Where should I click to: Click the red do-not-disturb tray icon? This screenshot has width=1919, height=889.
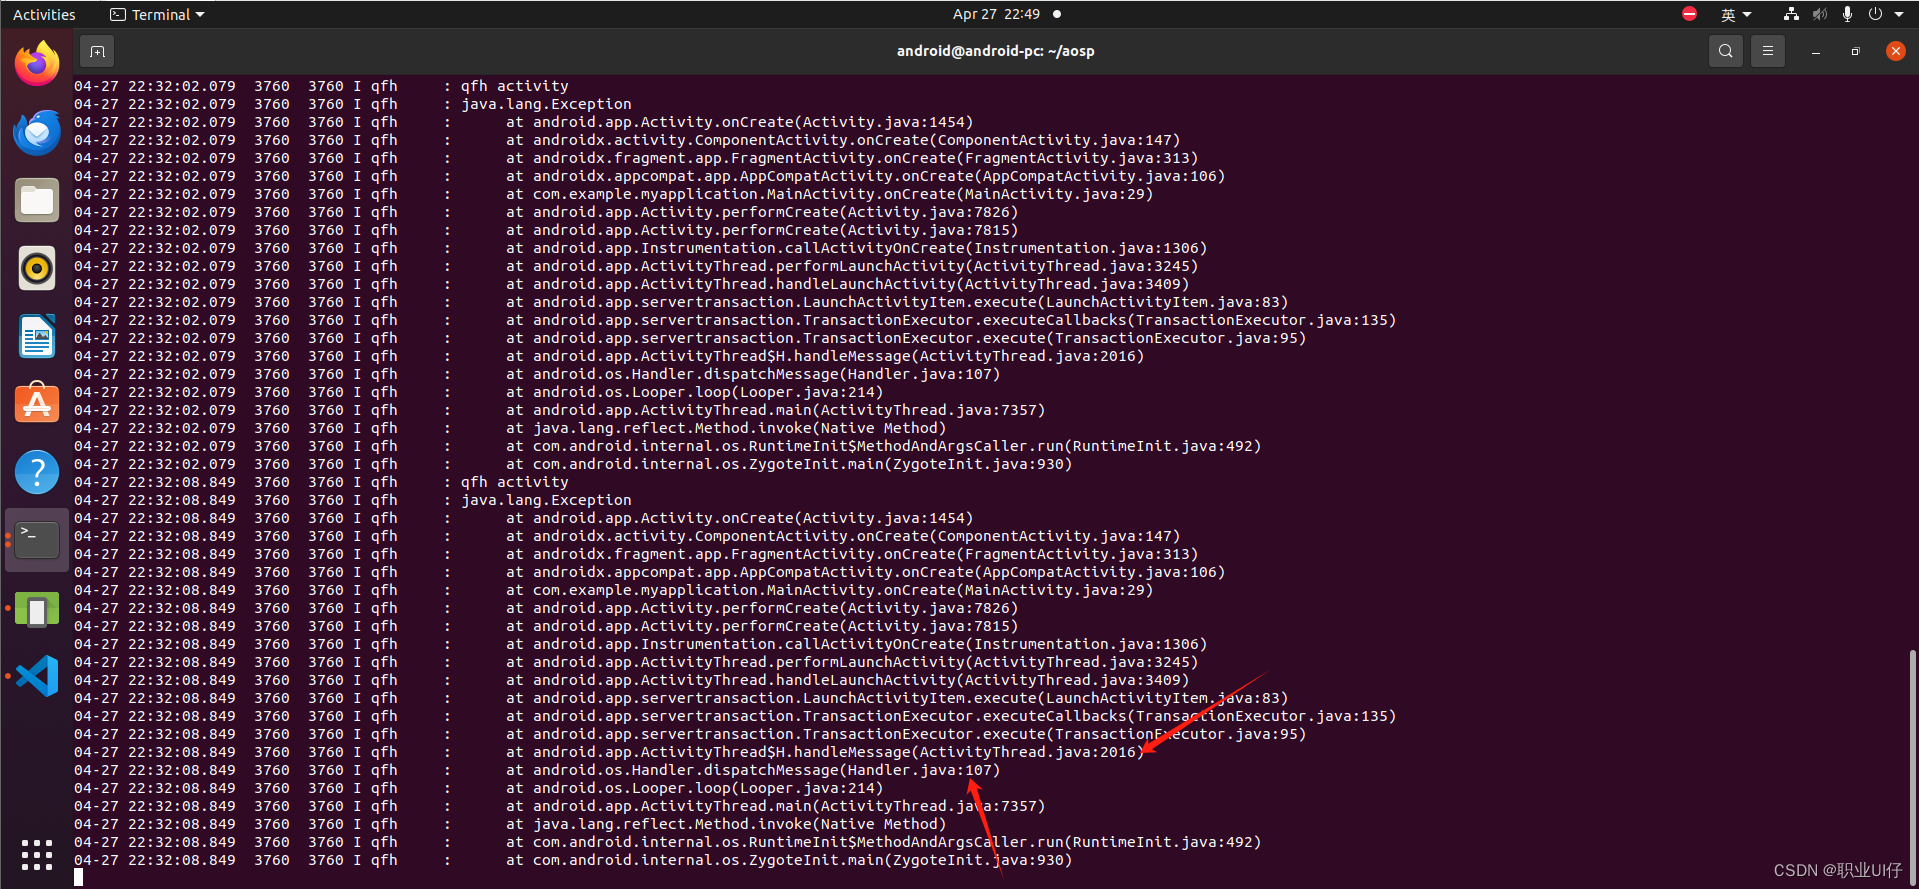[x=1689, y=14]
